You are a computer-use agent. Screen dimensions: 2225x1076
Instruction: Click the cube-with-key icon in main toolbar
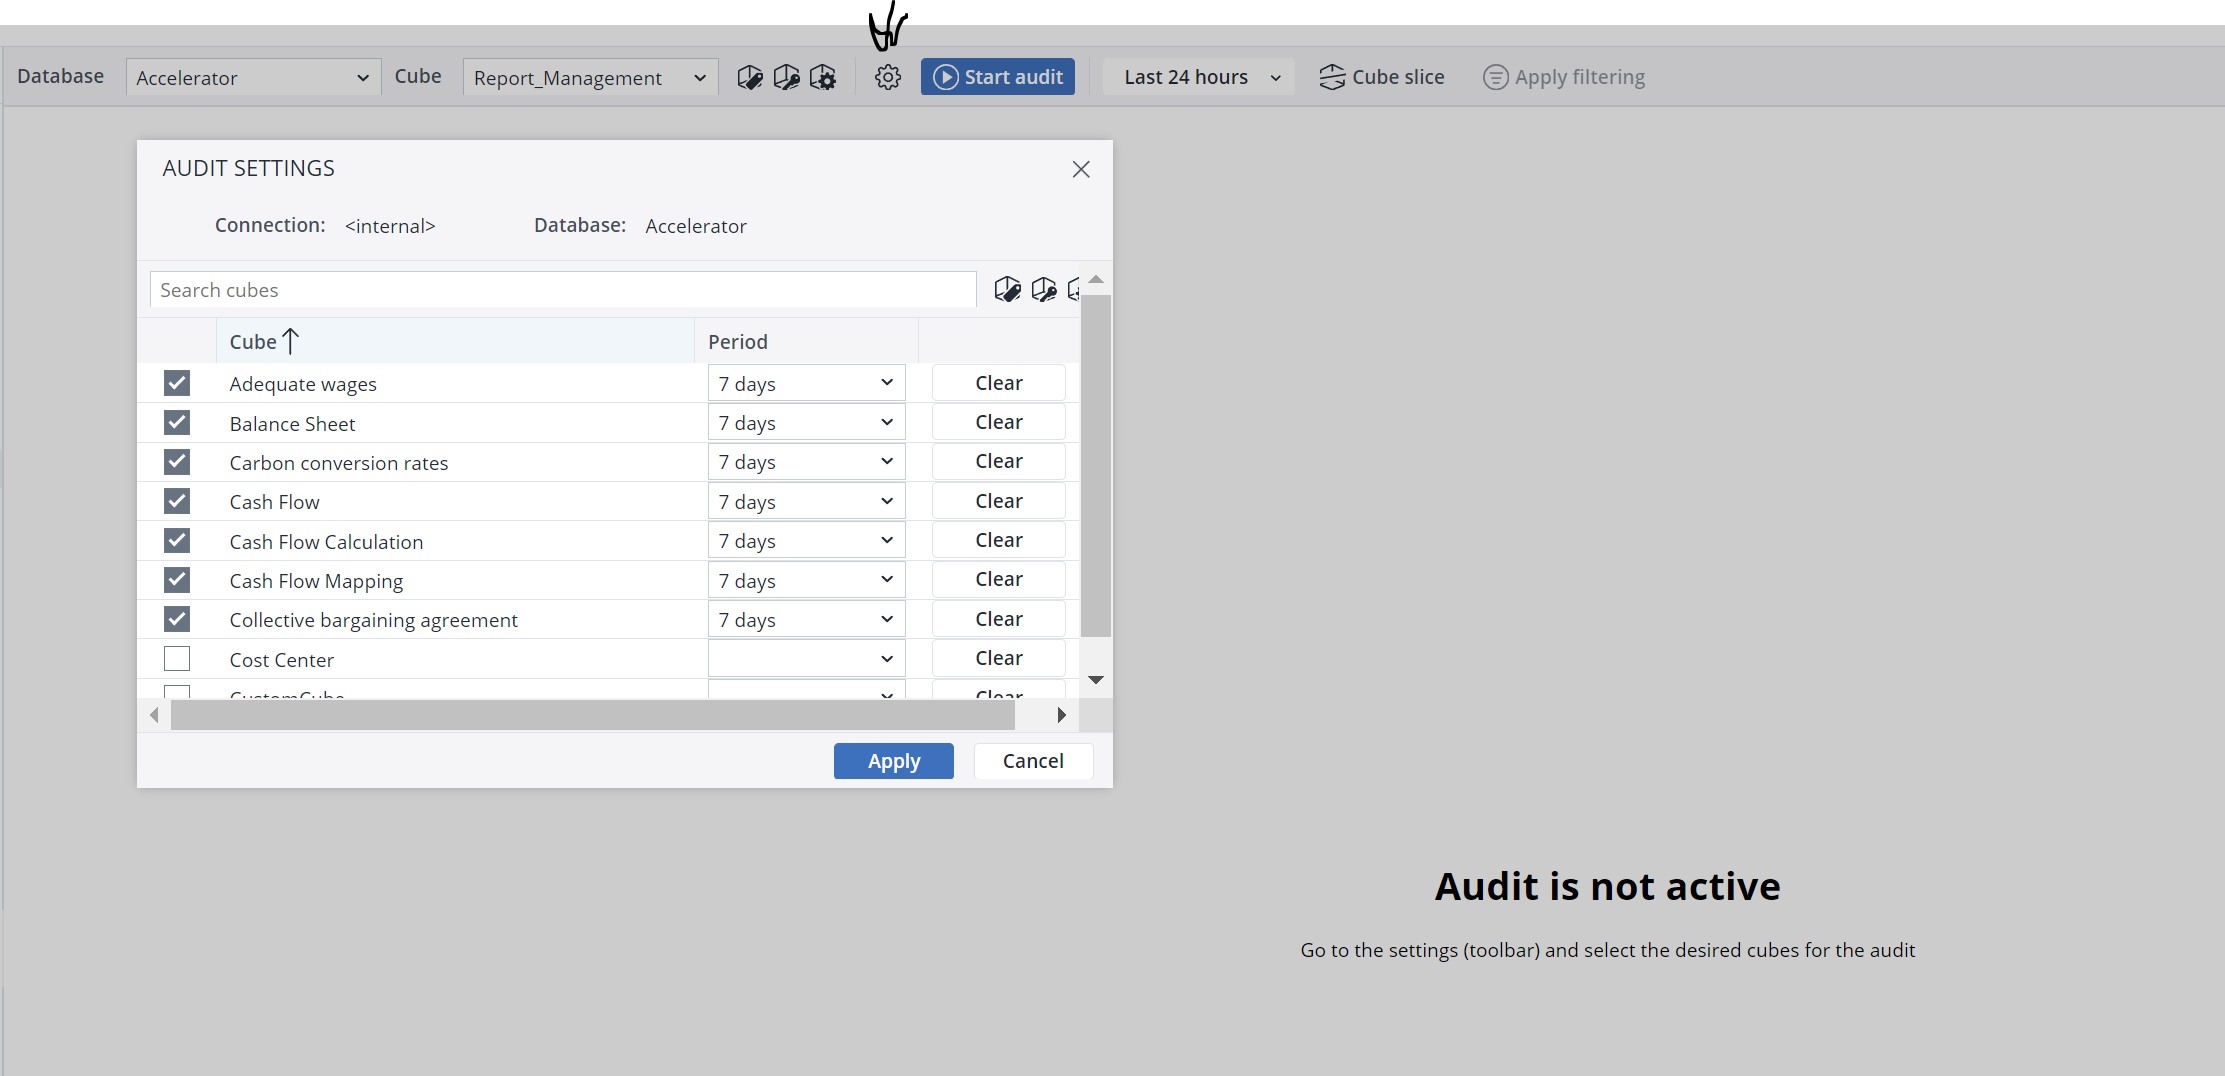pos(786,77)
